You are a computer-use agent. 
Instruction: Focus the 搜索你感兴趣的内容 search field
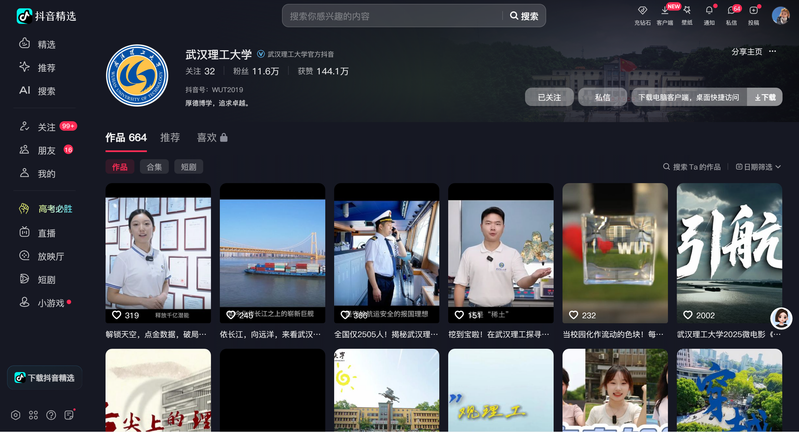tap(392, 16)
